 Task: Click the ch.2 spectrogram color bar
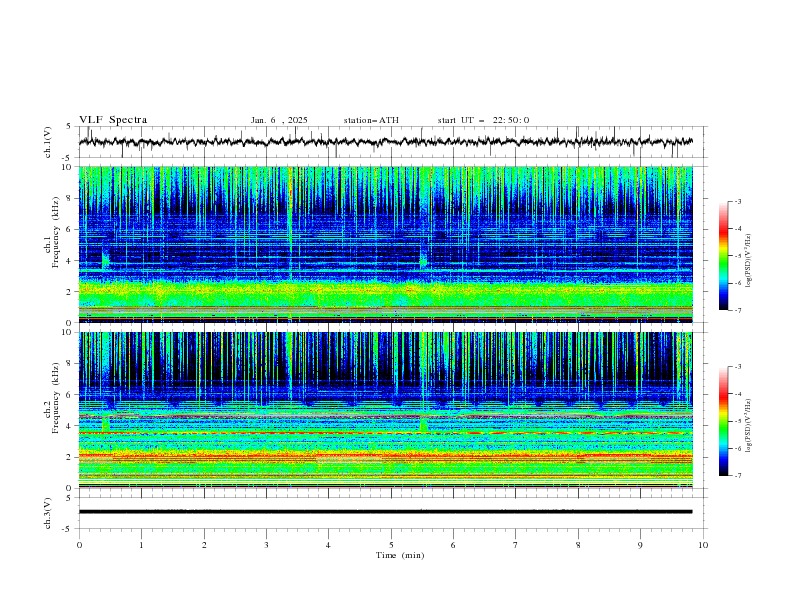pyautogui.click(x=723, y=421)
